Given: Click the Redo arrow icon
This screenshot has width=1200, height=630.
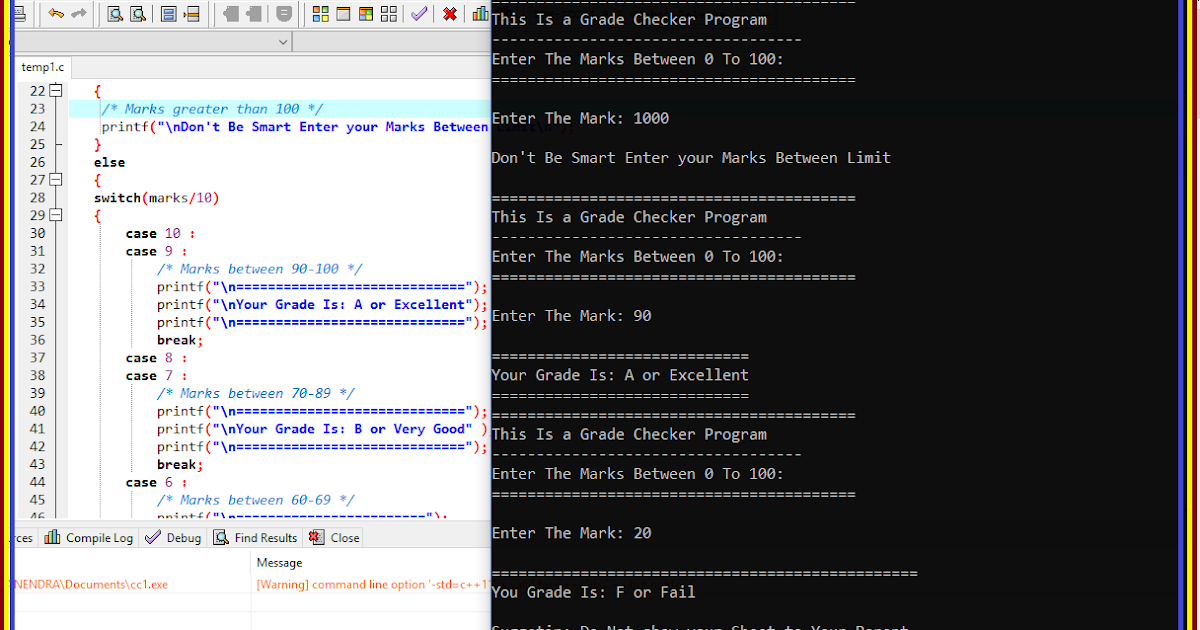Looking at the screenshot, I should (x=79, y=14).
